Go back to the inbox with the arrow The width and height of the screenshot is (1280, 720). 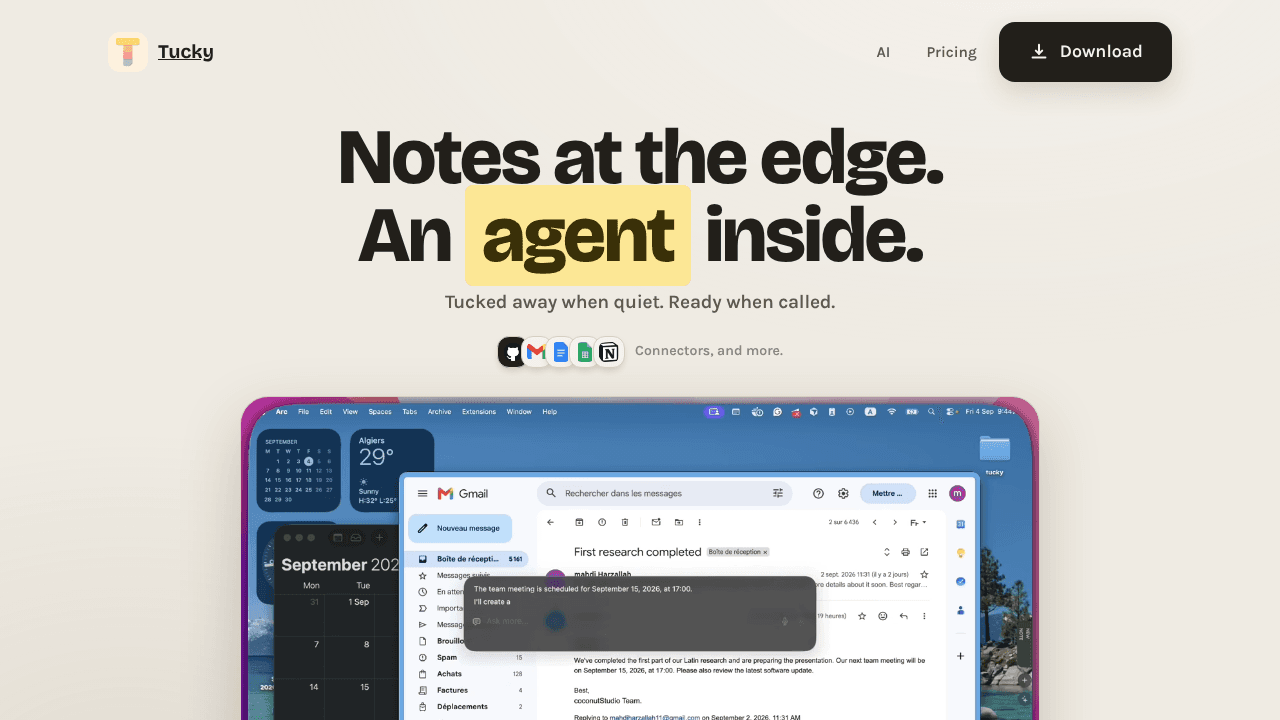tap(550, 522)
